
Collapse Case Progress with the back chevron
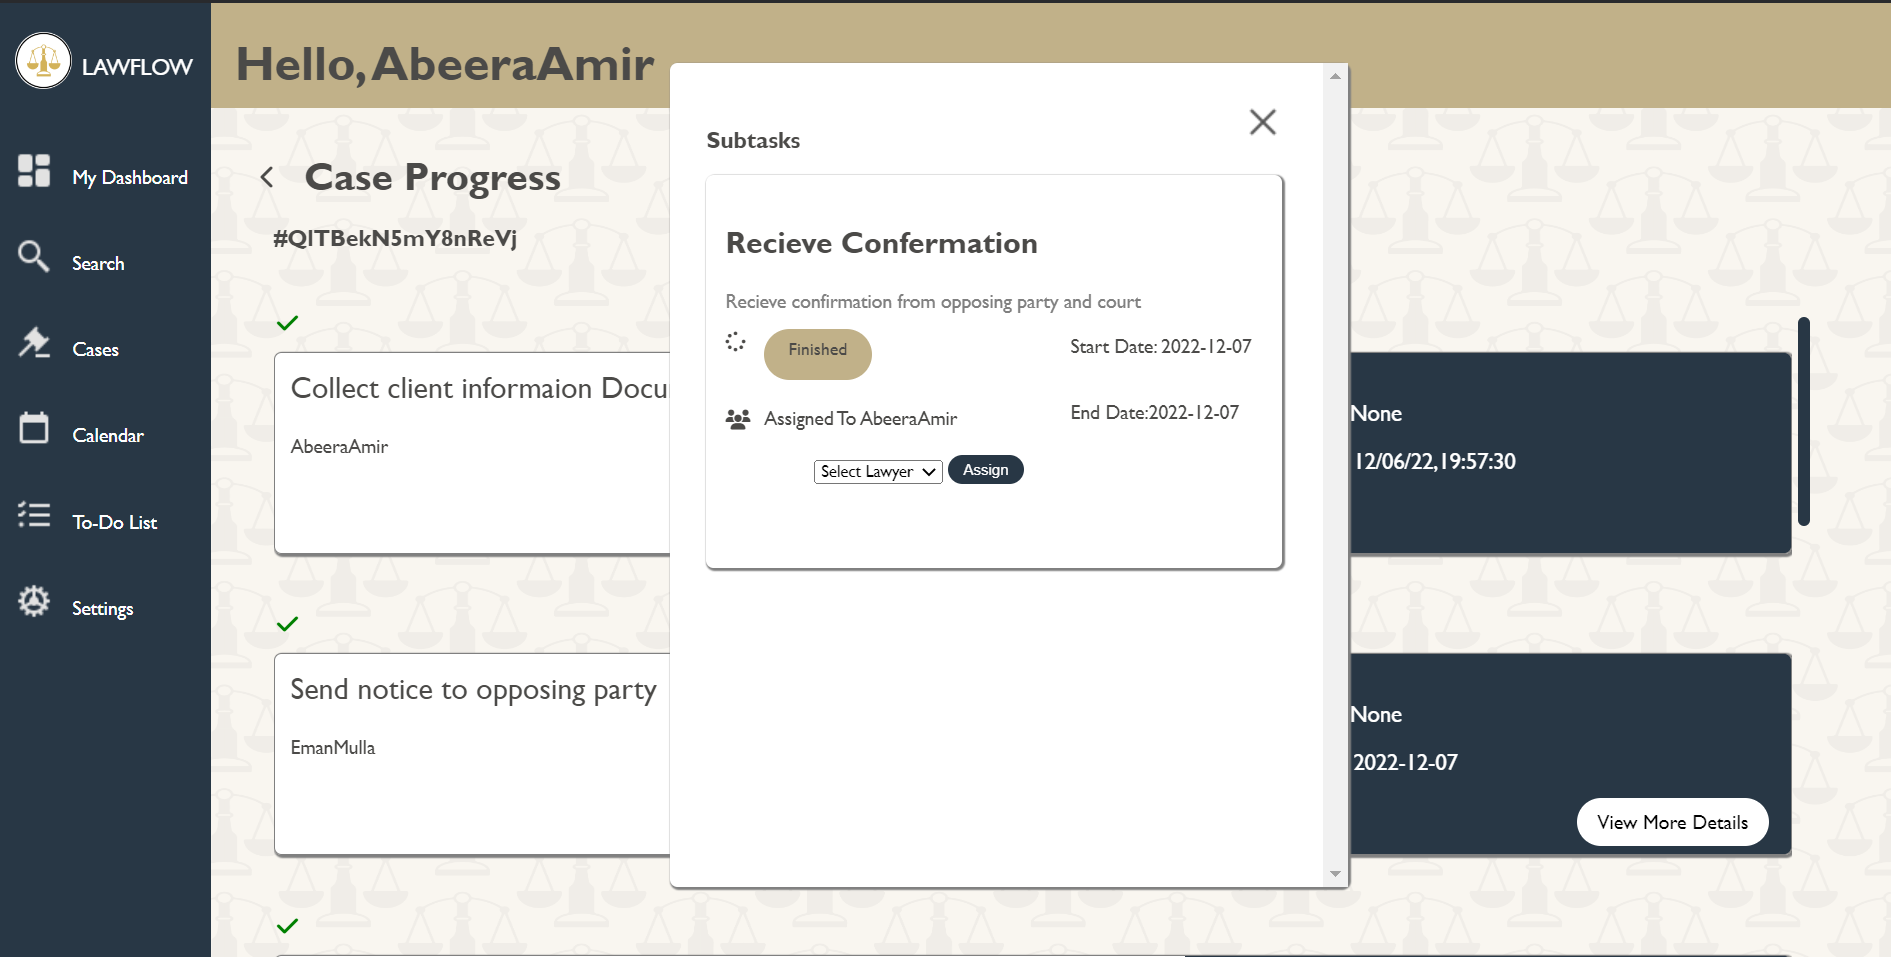pos(267,176)
